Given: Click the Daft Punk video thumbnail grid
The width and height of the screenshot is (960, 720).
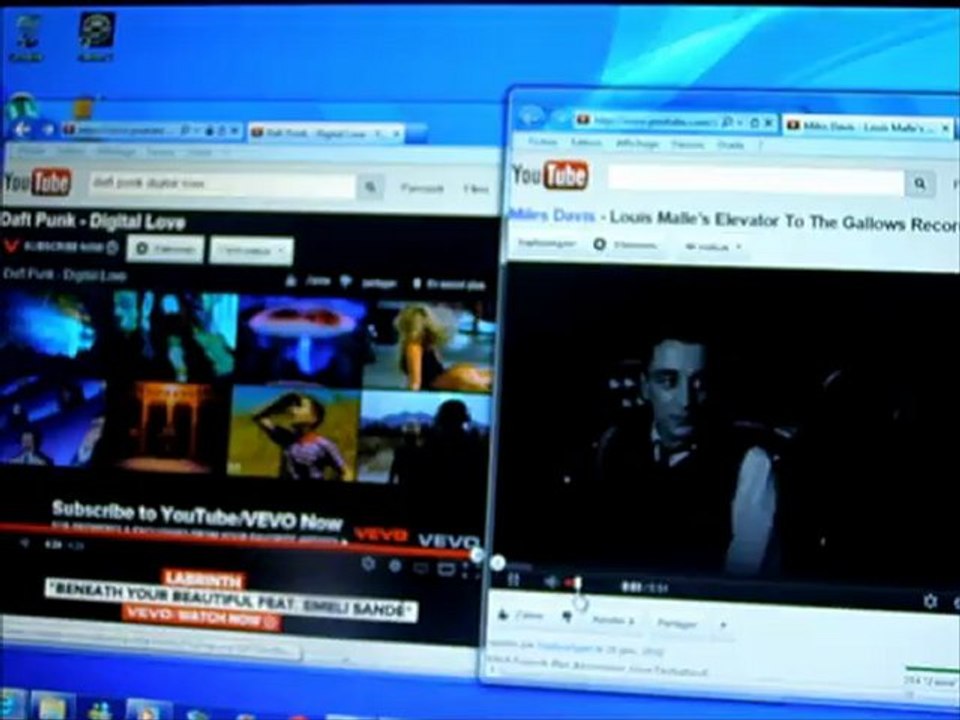Looking at the screenshot, I should coord(245,386).
